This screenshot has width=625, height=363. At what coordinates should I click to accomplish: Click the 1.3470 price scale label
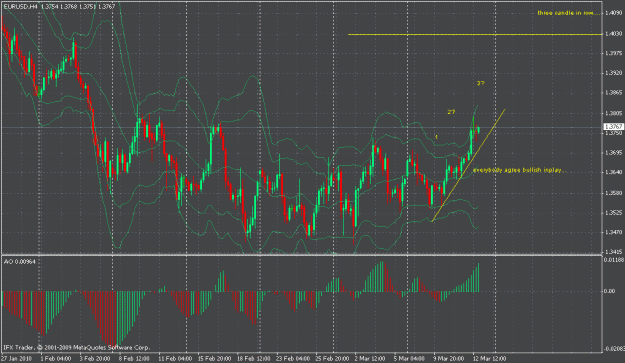[x=613, y=232]
